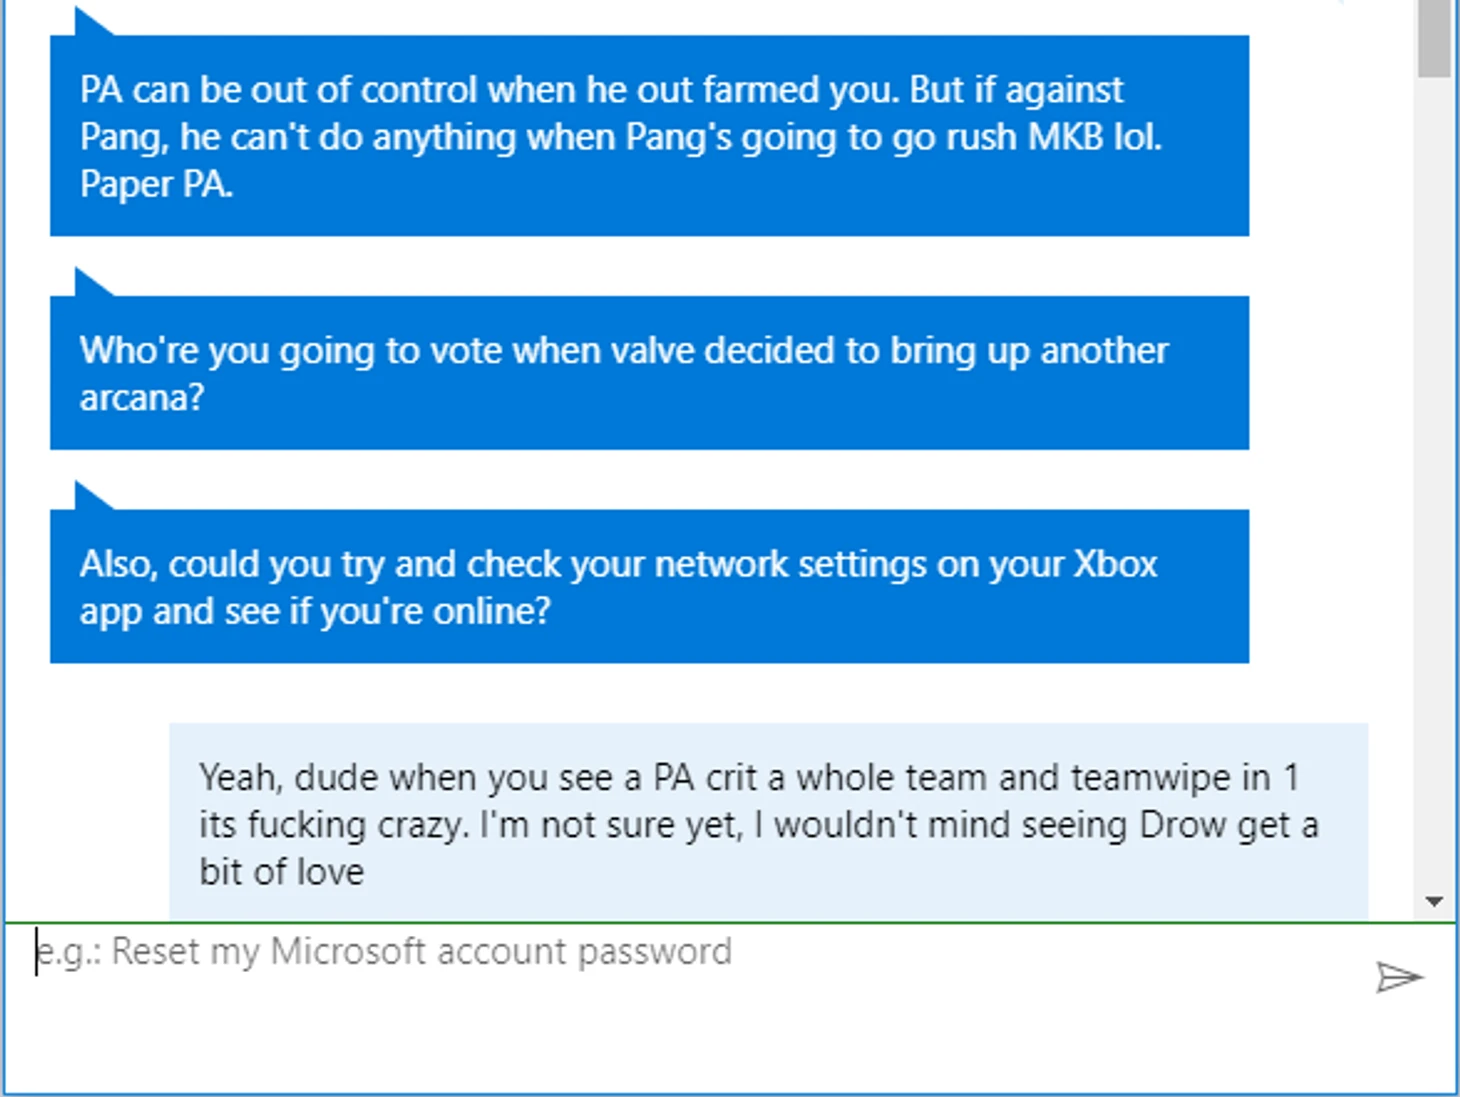This screenshot has height=1097, width=1460.
Task: Click the word 'Xbox' in the third message
Action: point(1115,564)
